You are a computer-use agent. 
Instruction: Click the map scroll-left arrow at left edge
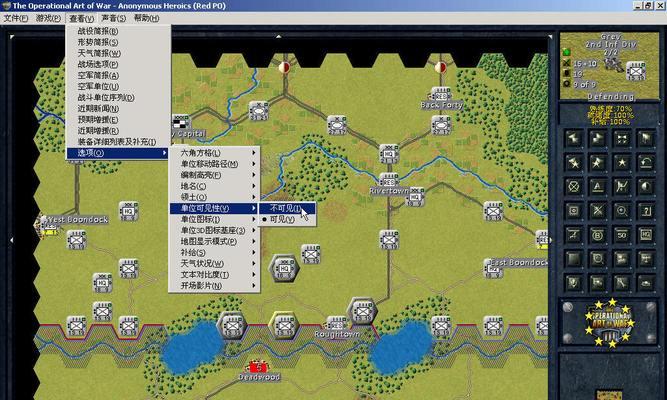coord(11,240)
